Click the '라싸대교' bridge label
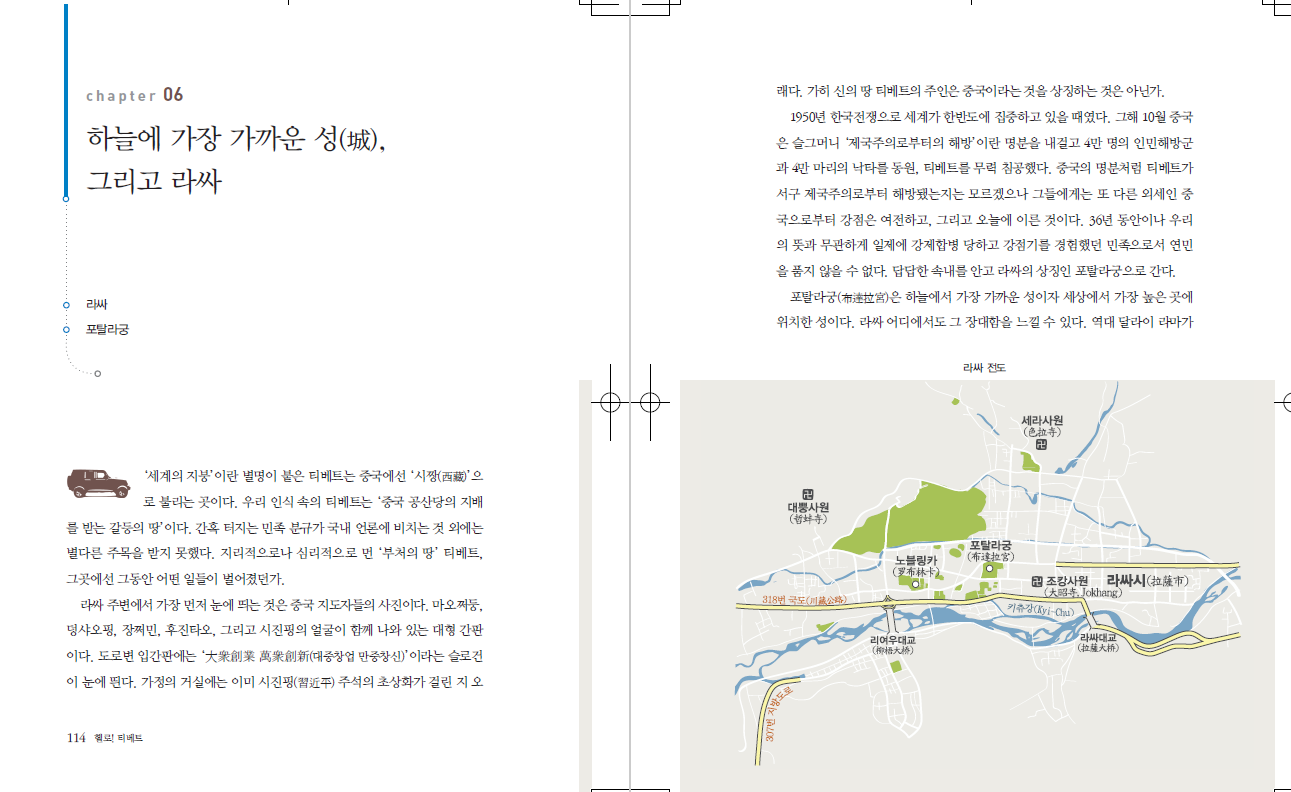This screenshot has height=792, width=1291. (x=1097, y=636)
